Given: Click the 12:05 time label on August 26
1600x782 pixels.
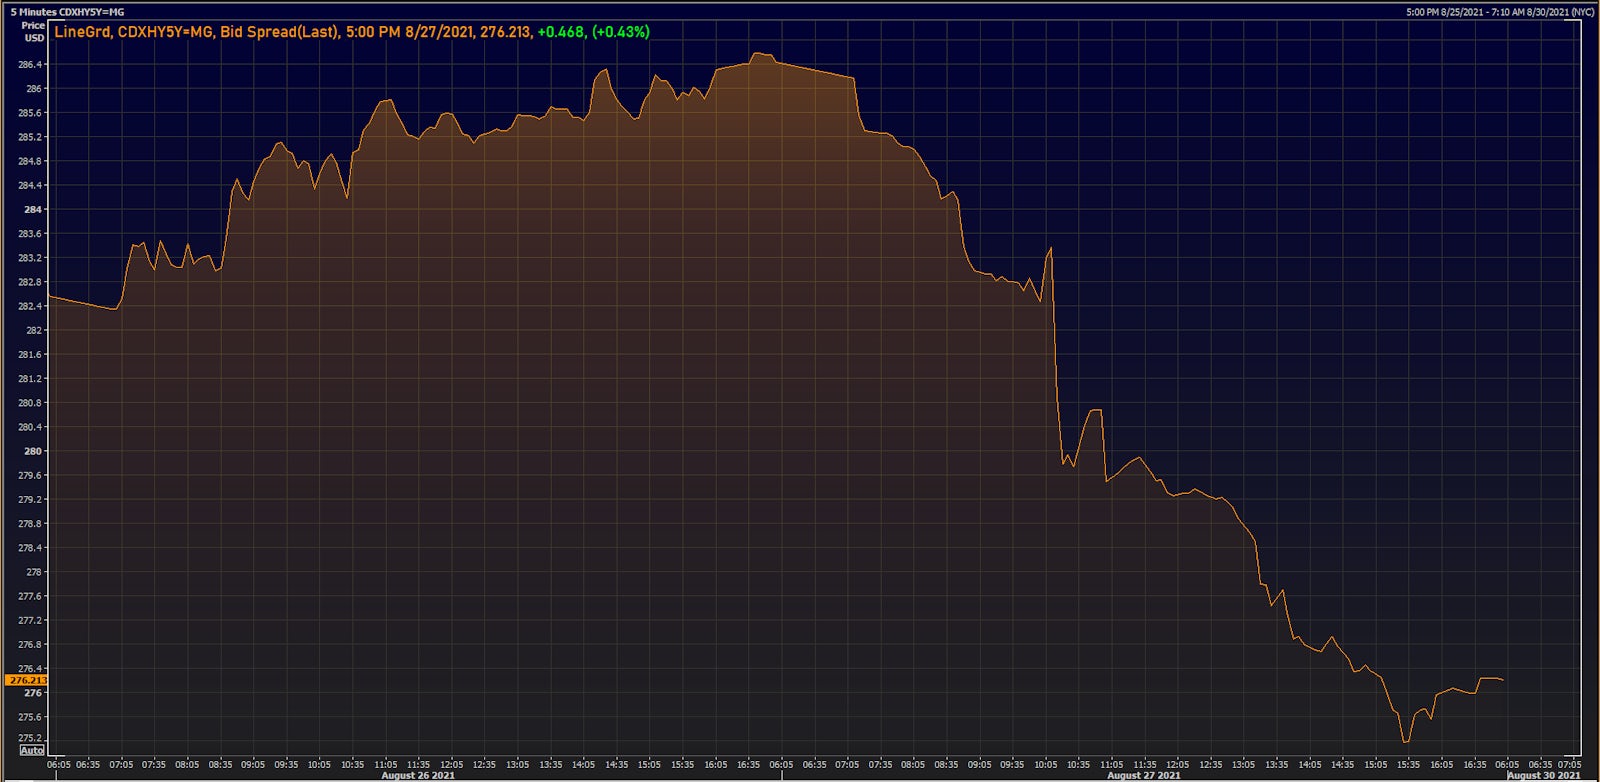Looking at the screenshot, I should [451, 764].
